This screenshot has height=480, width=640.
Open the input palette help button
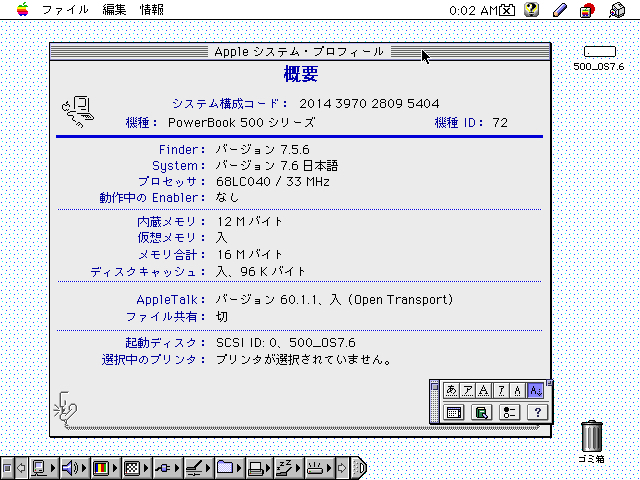(537, 412)
